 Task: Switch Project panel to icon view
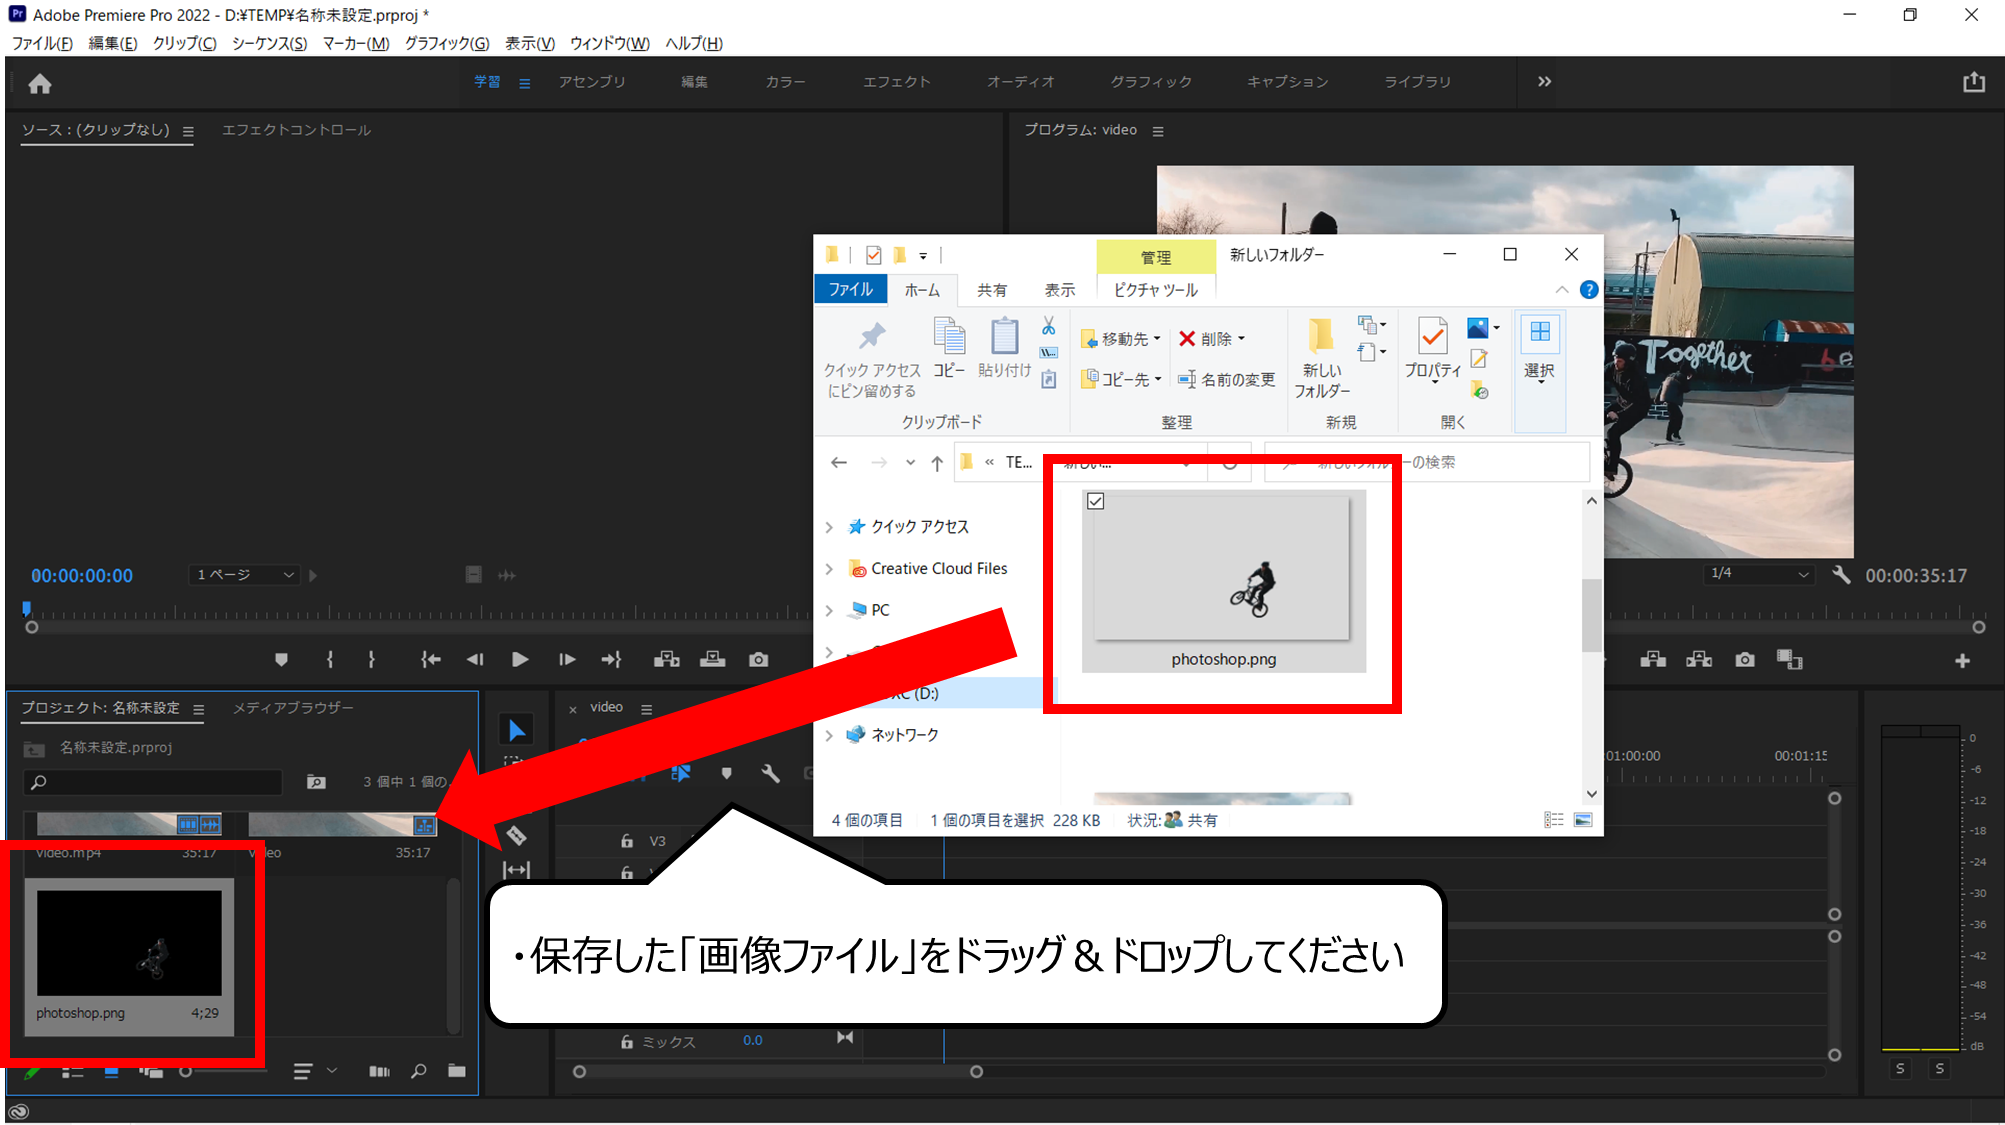coord(112,1072)
